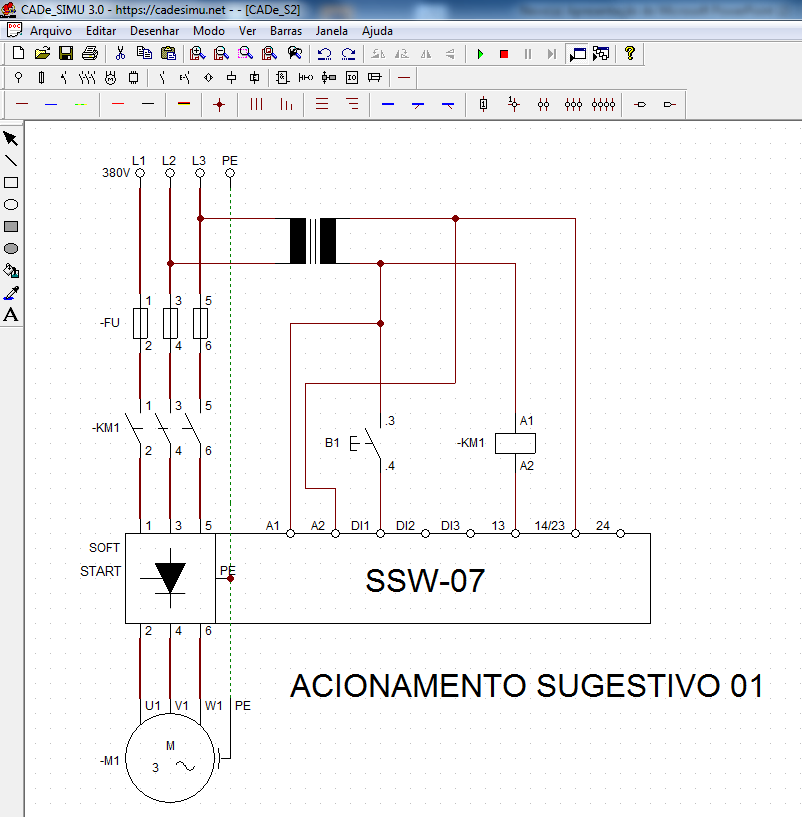Open the motors component category icon
This screenshot has width=802, height=817.
[x=110, y=78]
